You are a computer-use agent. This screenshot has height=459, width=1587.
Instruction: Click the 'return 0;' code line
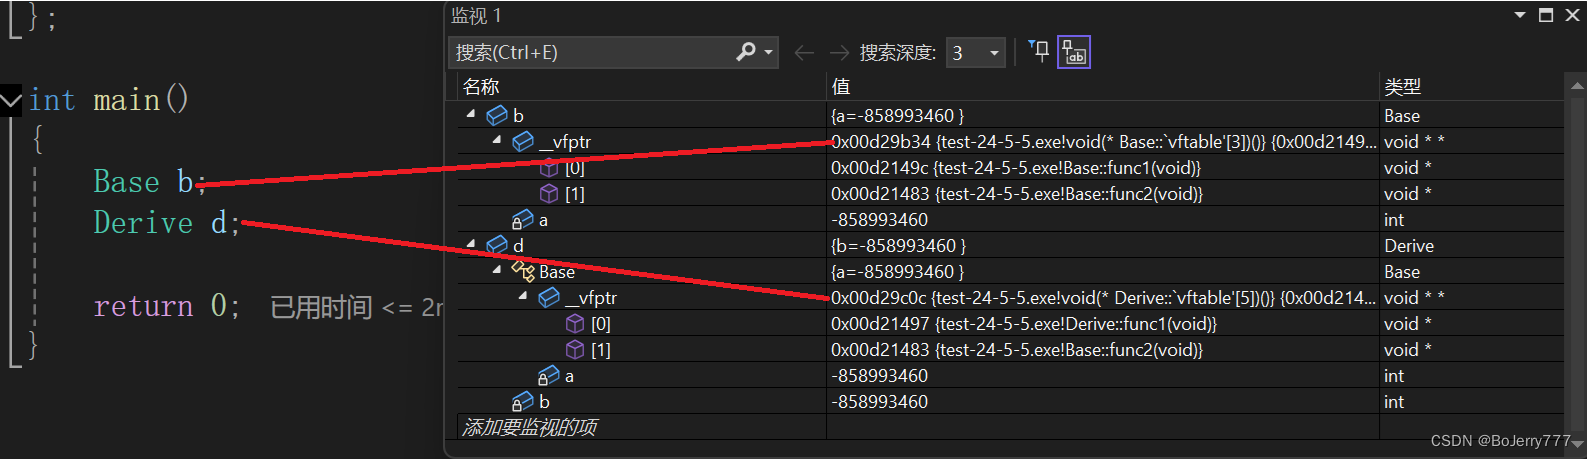click(x=167, y=306)
